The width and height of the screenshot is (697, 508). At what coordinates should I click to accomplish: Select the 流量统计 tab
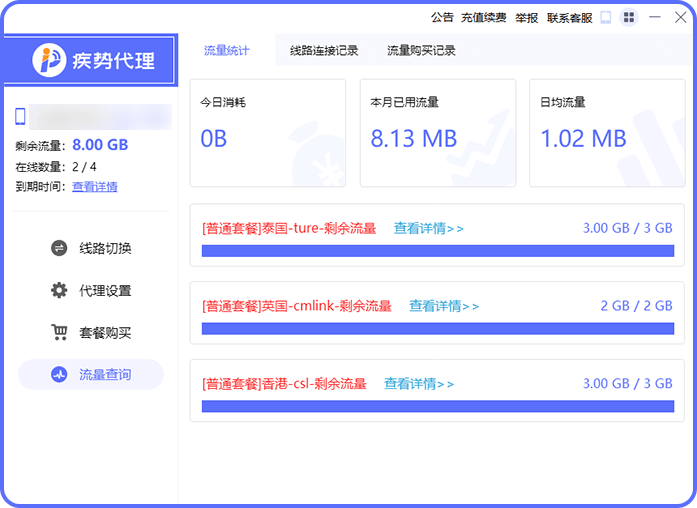click(226, 50)
